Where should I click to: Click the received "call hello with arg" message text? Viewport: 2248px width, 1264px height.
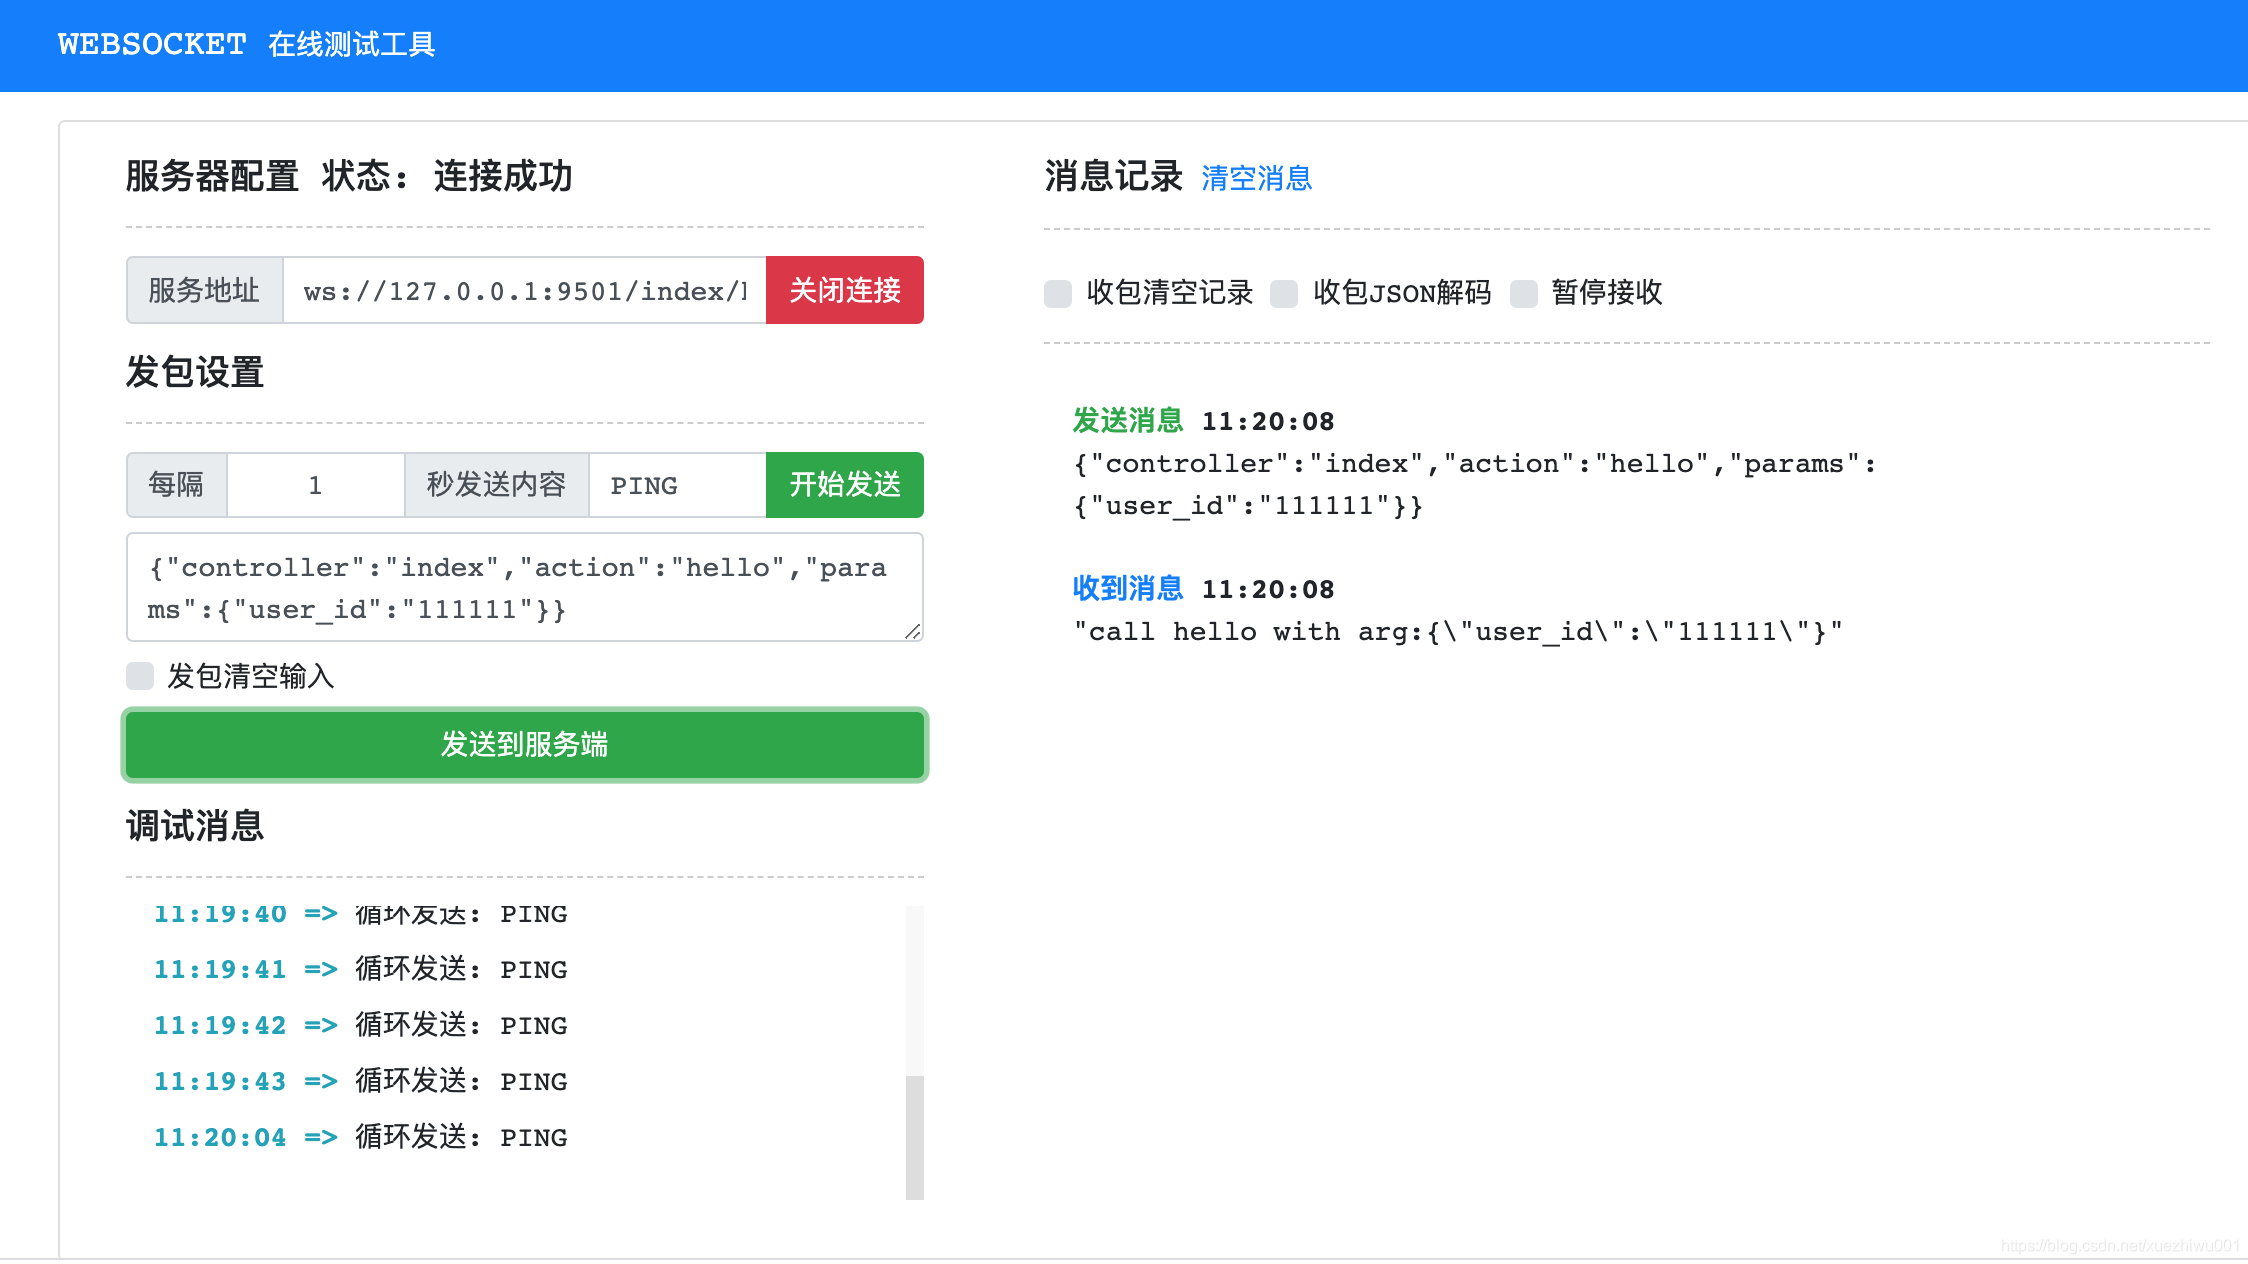point(1457,632)
